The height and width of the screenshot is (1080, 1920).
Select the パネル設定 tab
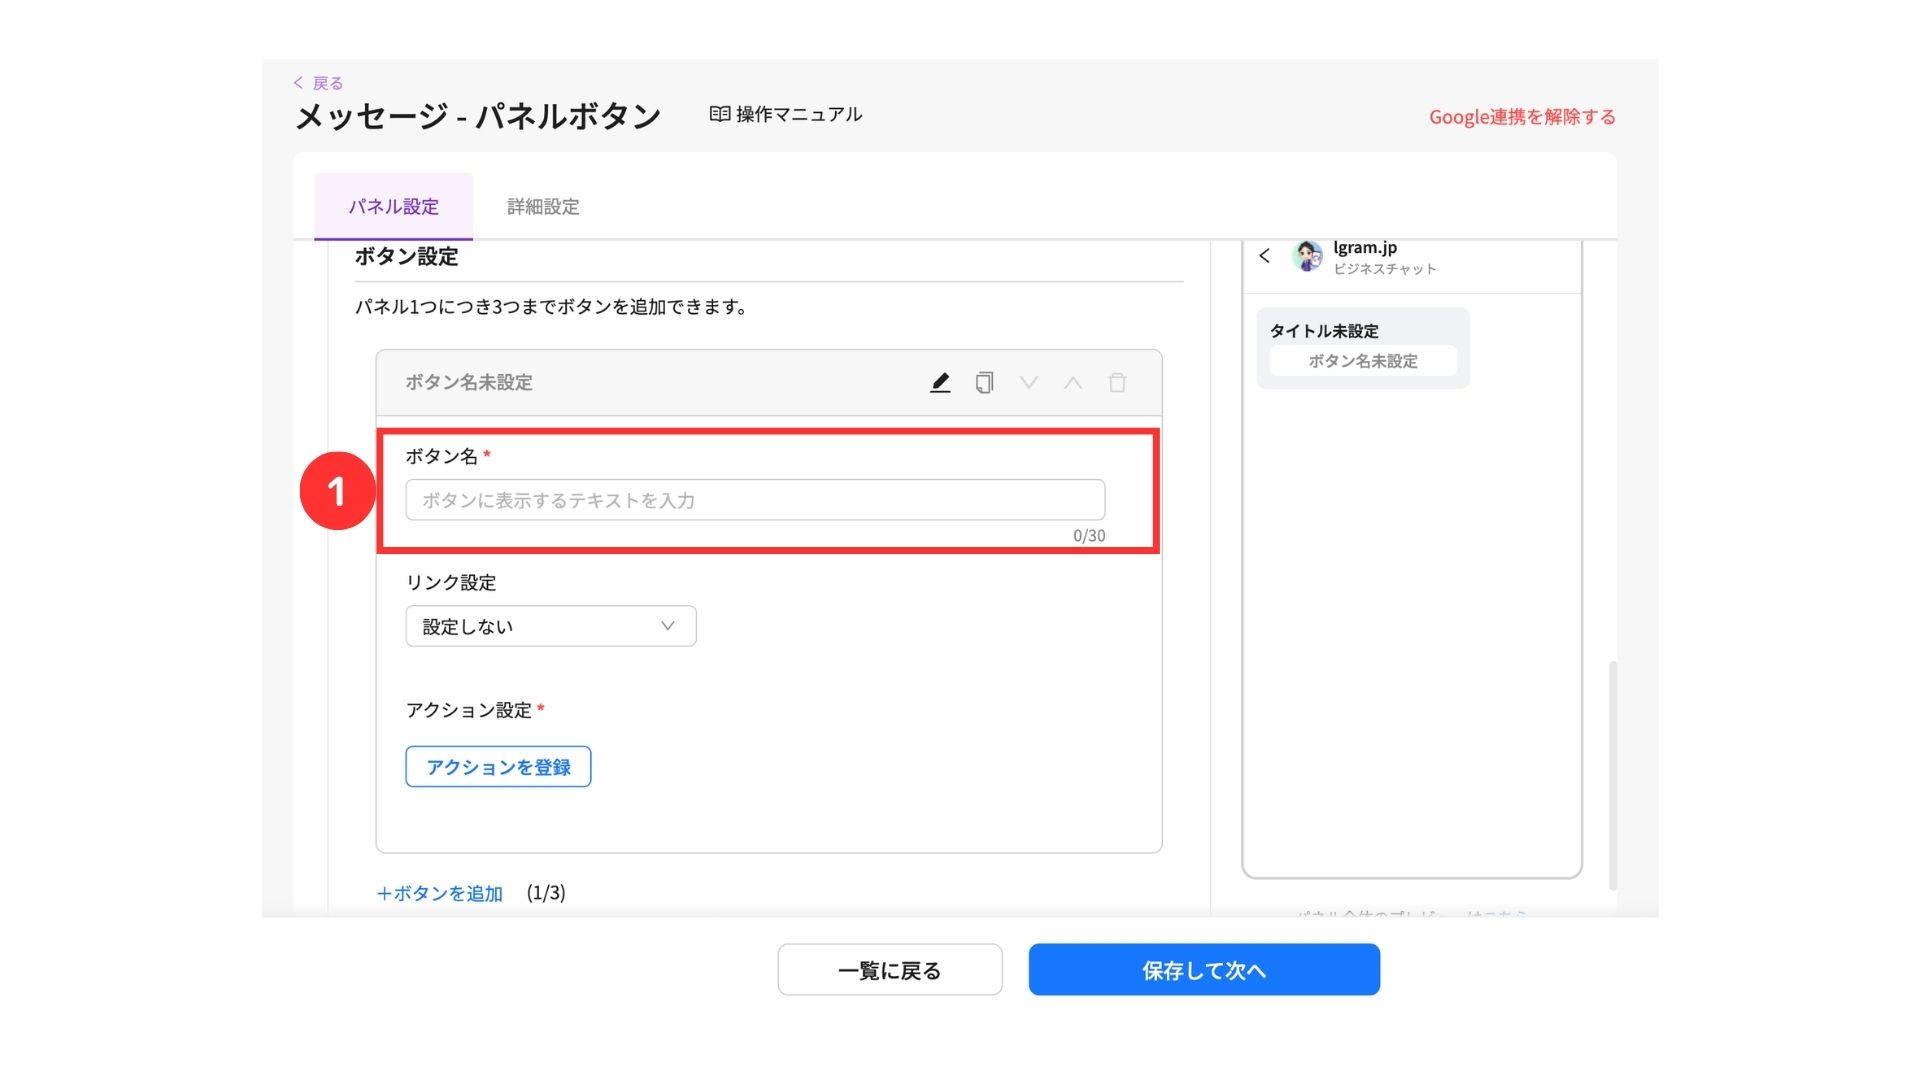pyautogui.click(x=393, y=207)
